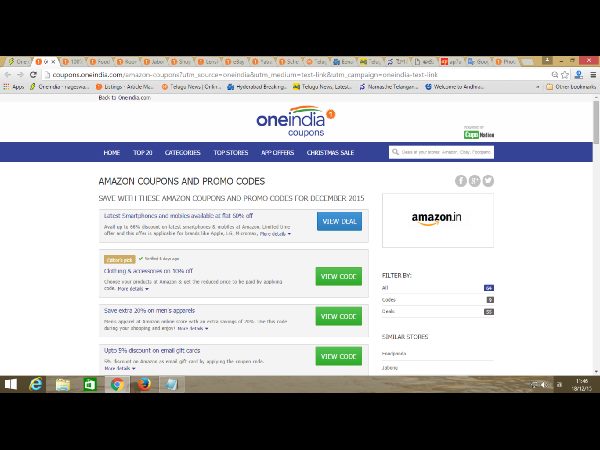Click the Google Plus share icon
The image size is (600, 450).
(475, 181)
